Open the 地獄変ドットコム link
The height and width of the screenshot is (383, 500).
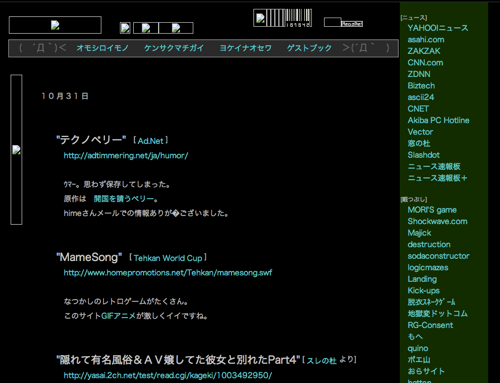point(437,314)
